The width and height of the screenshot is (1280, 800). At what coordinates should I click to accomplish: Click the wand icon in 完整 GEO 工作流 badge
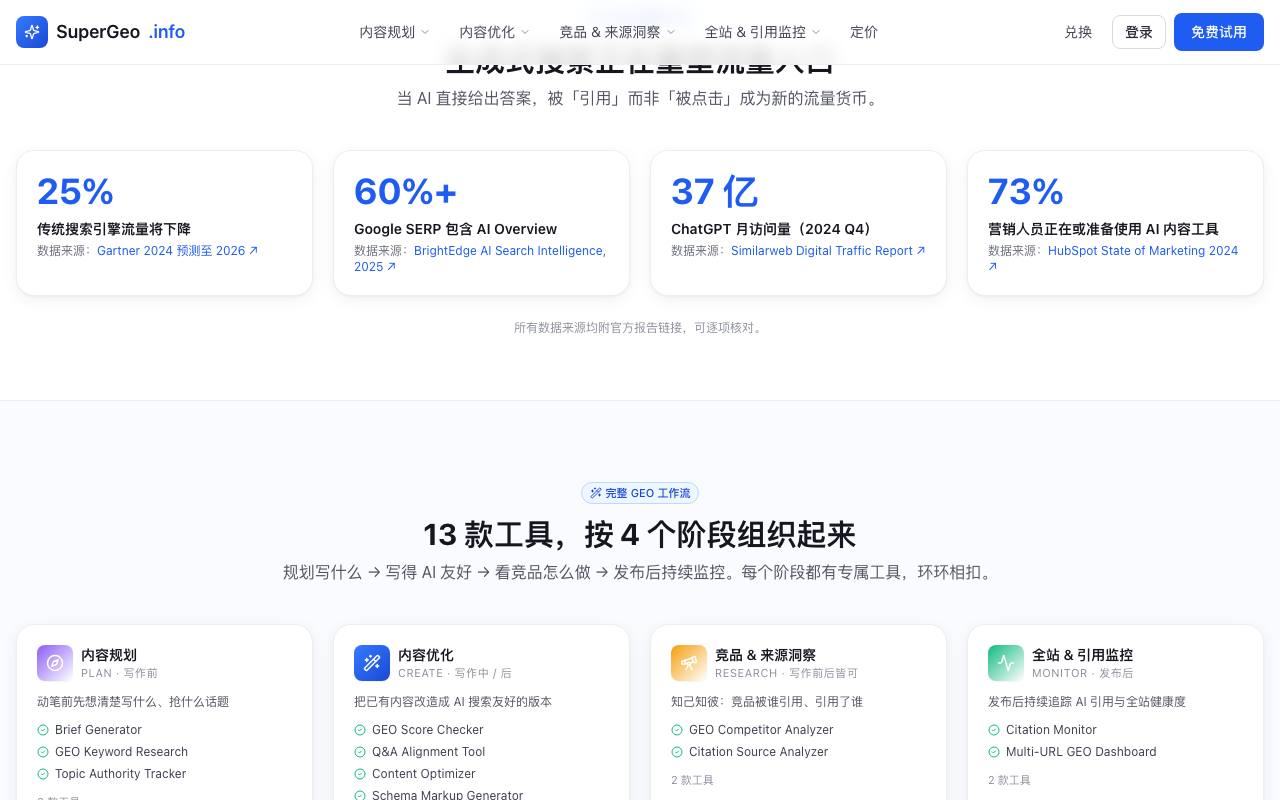tap(596, 493)
